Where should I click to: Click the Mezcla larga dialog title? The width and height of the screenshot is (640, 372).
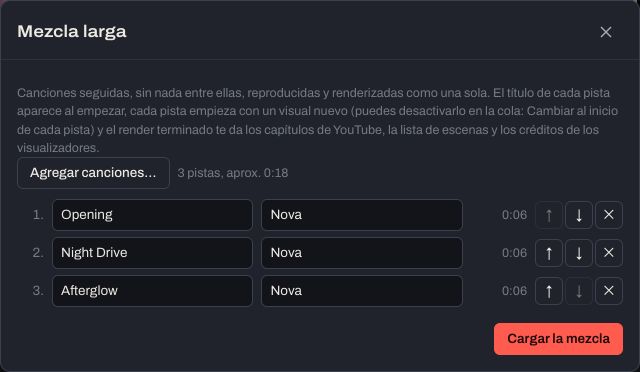coord(72,31)
